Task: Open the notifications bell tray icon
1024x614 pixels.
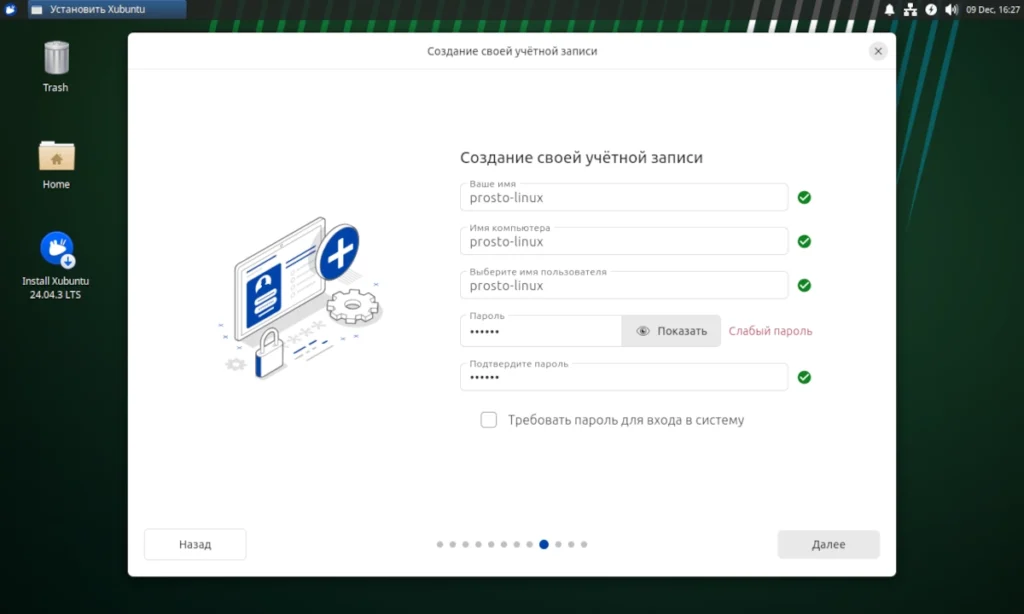Action: click(x=889, y=9)
